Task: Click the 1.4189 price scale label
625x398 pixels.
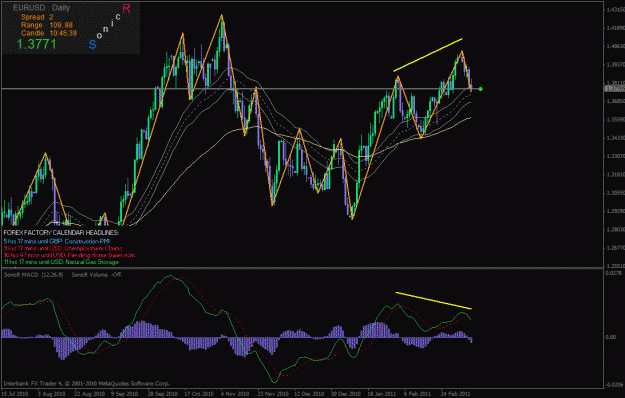Action: [615, 28]
